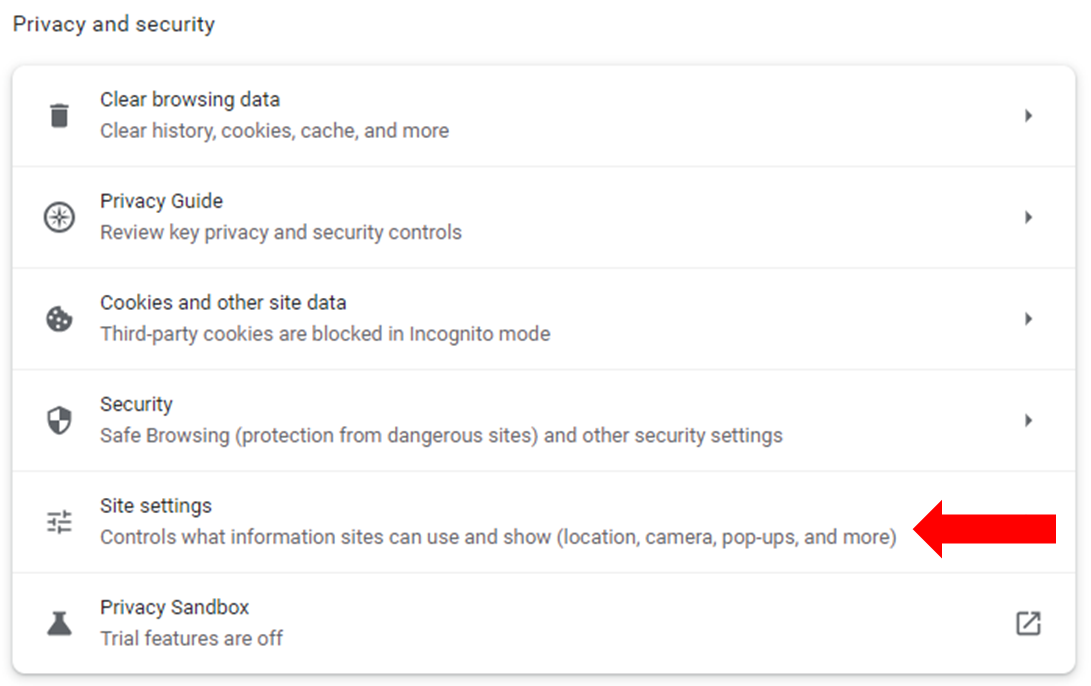This screenshot has width=1091, height=686.
Task: Click the Privacy Sandbox flask icon
Action: (59, 623)
